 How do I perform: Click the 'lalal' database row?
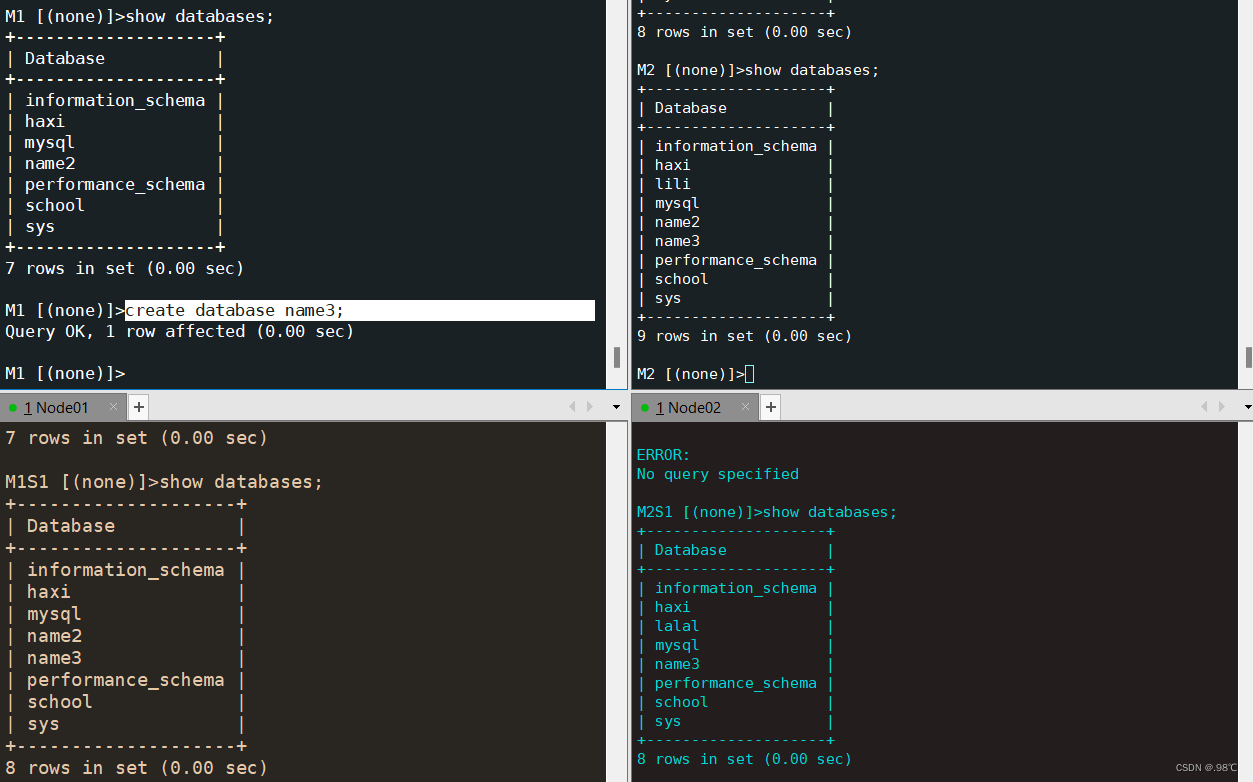[677, 626]
